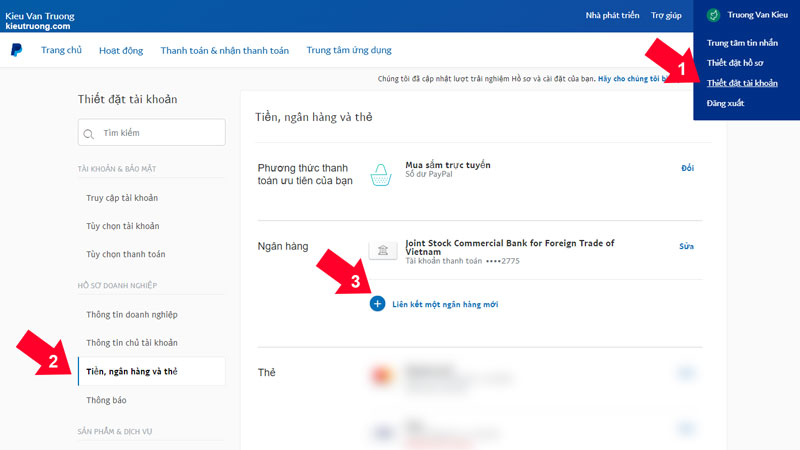Open Thanh toán & nhận thanh toán tab

224,51
